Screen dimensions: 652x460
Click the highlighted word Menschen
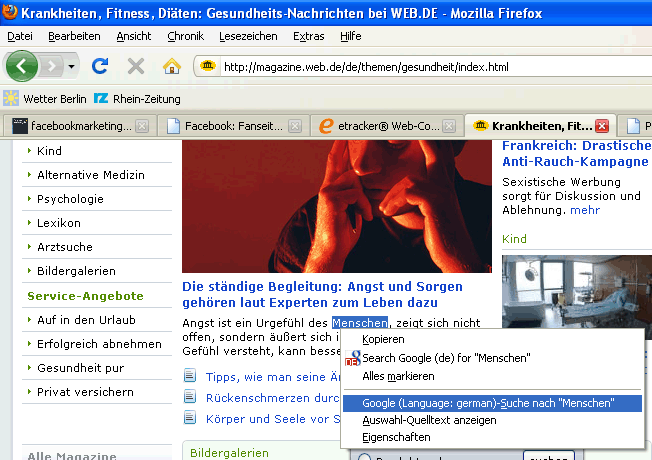click(360, 323)
